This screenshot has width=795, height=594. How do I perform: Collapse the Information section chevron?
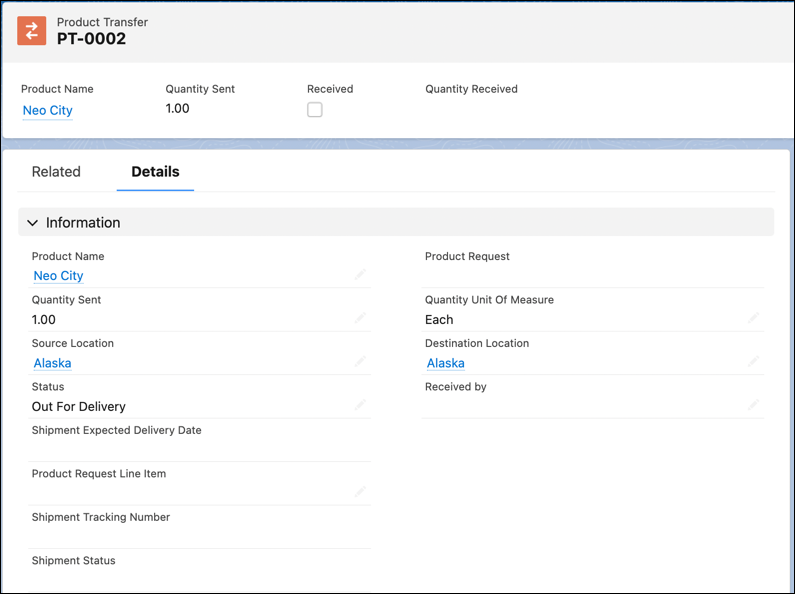coord(32,222)
